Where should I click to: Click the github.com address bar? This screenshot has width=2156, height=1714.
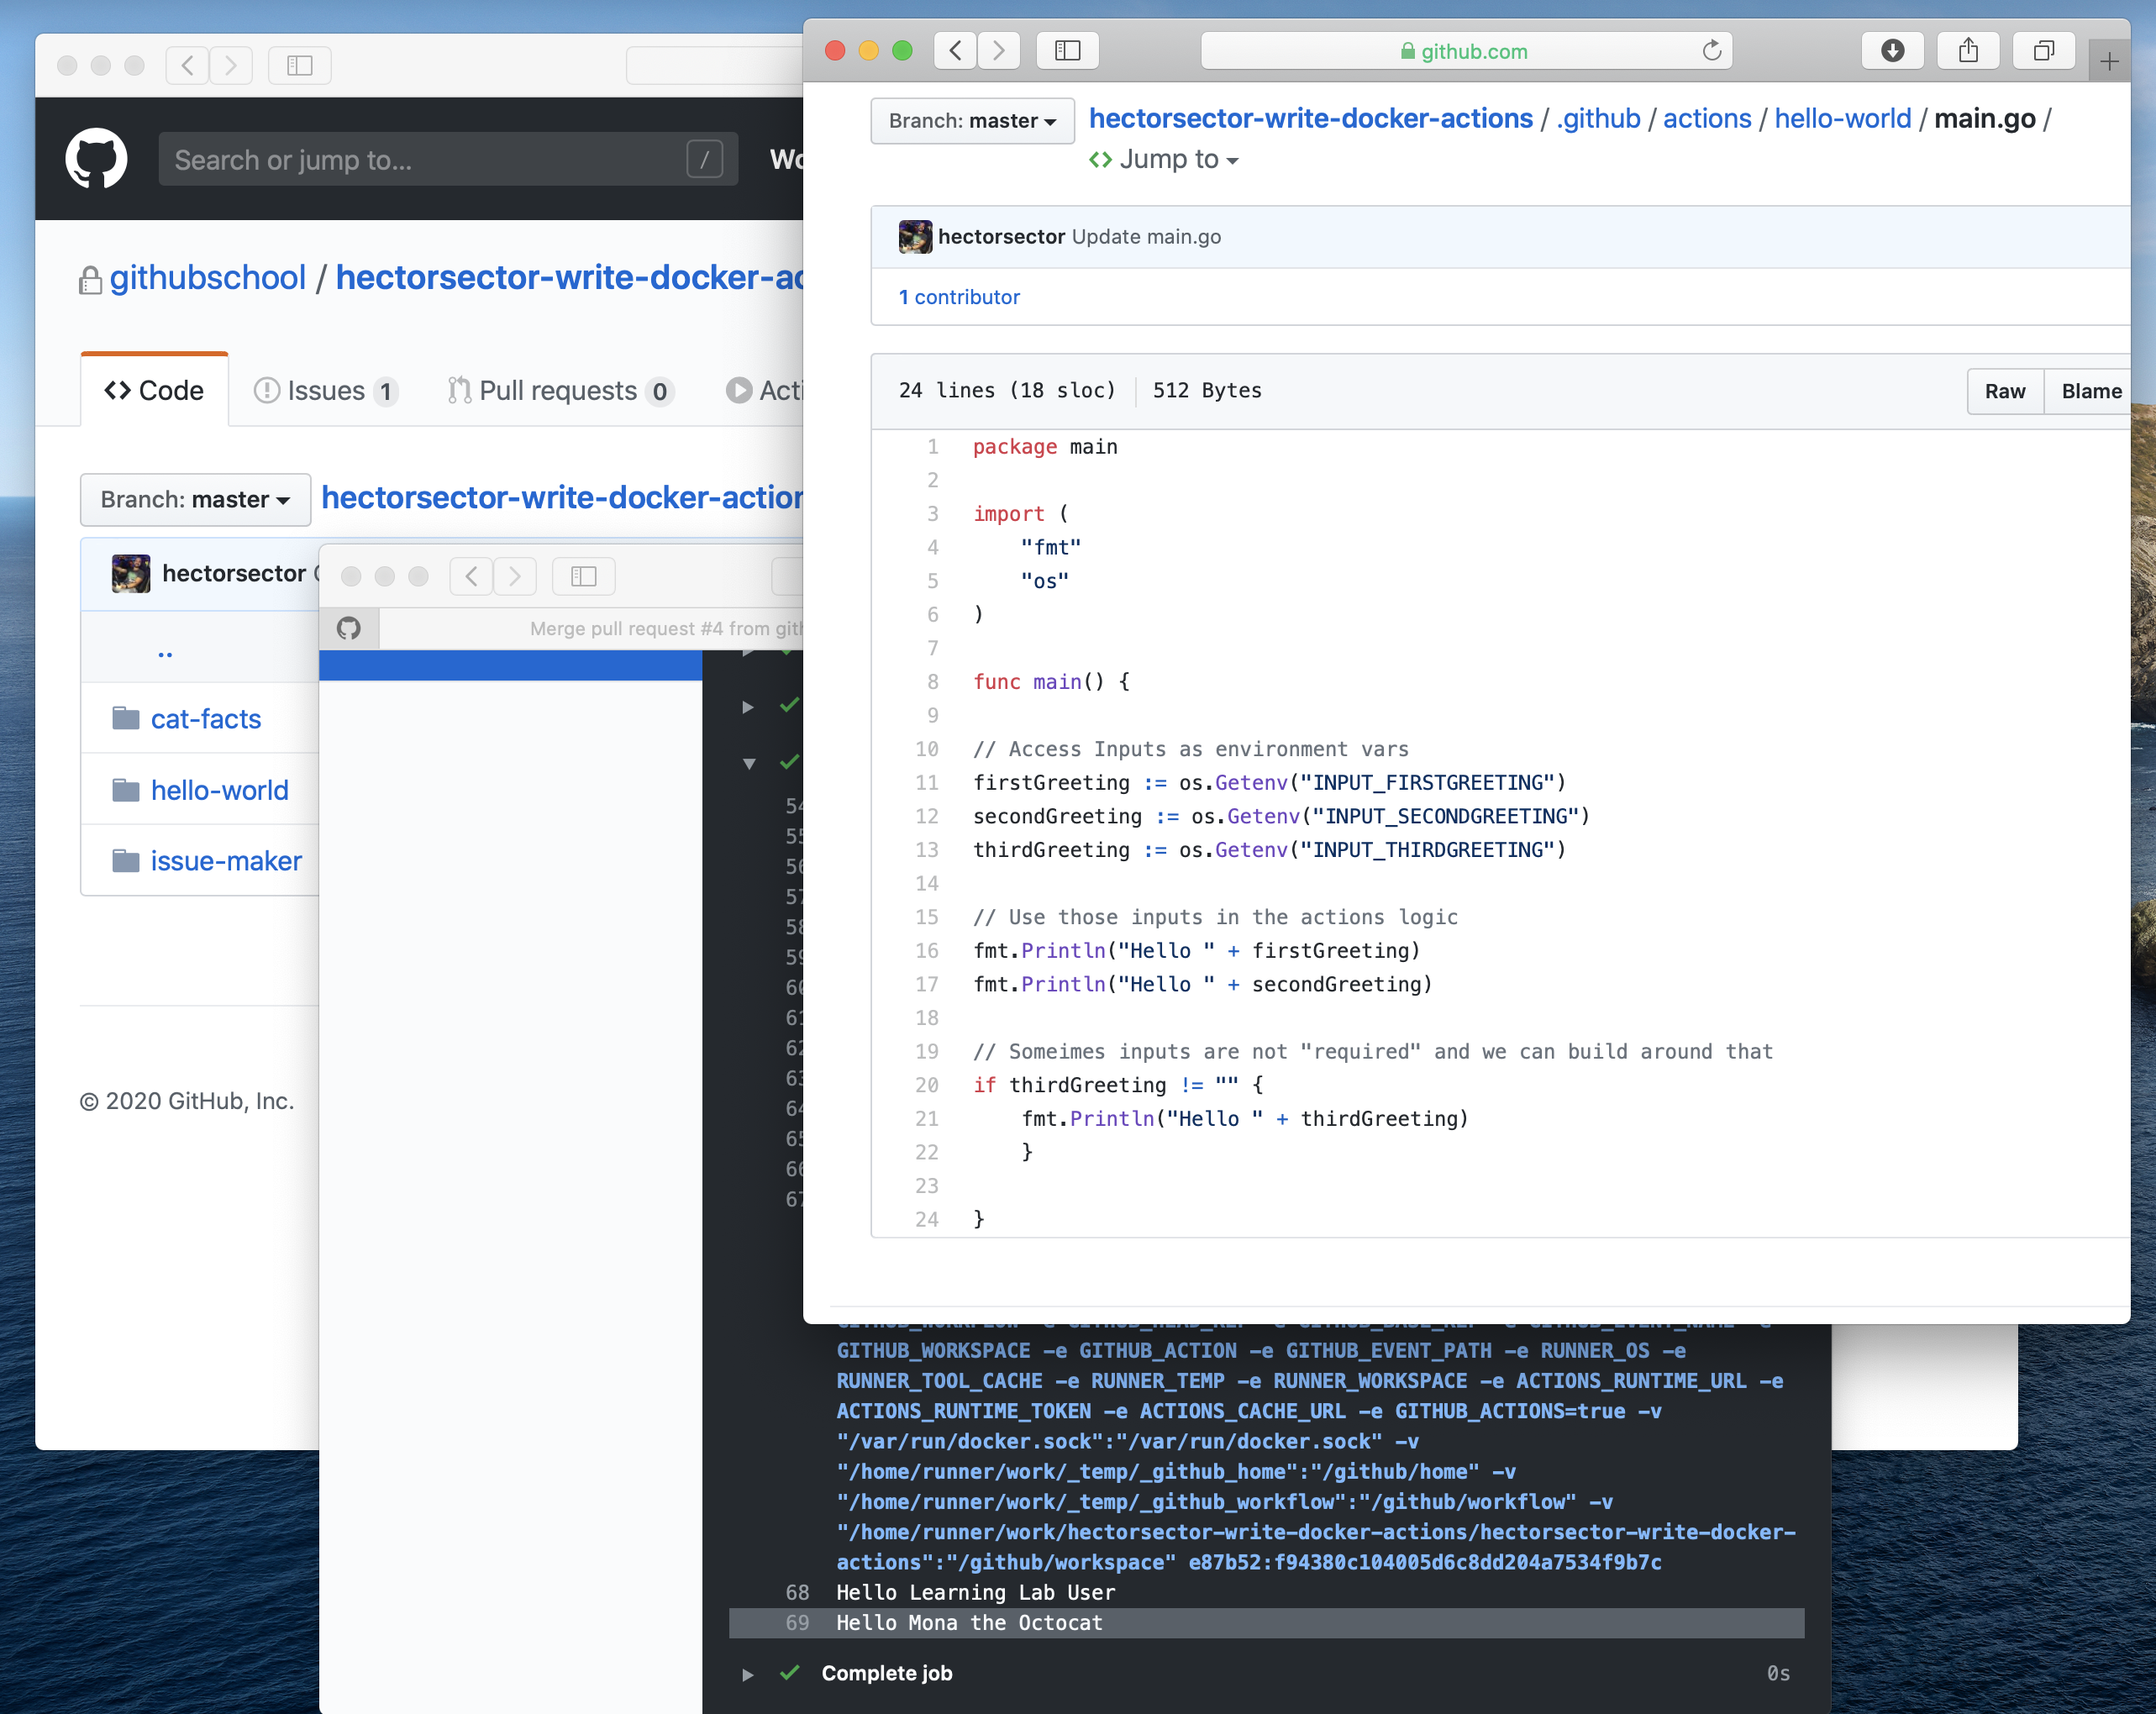click(x=1466, y=50)
